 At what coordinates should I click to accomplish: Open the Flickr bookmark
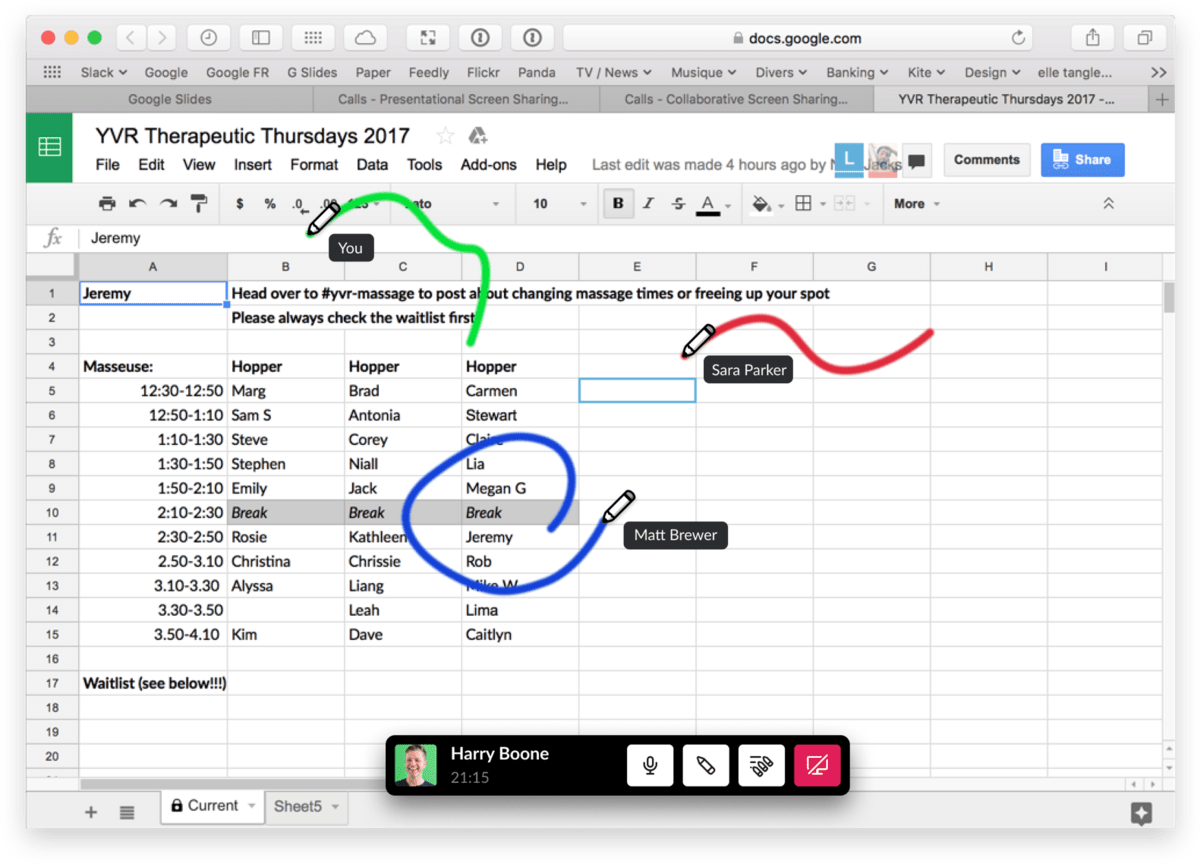484,72
